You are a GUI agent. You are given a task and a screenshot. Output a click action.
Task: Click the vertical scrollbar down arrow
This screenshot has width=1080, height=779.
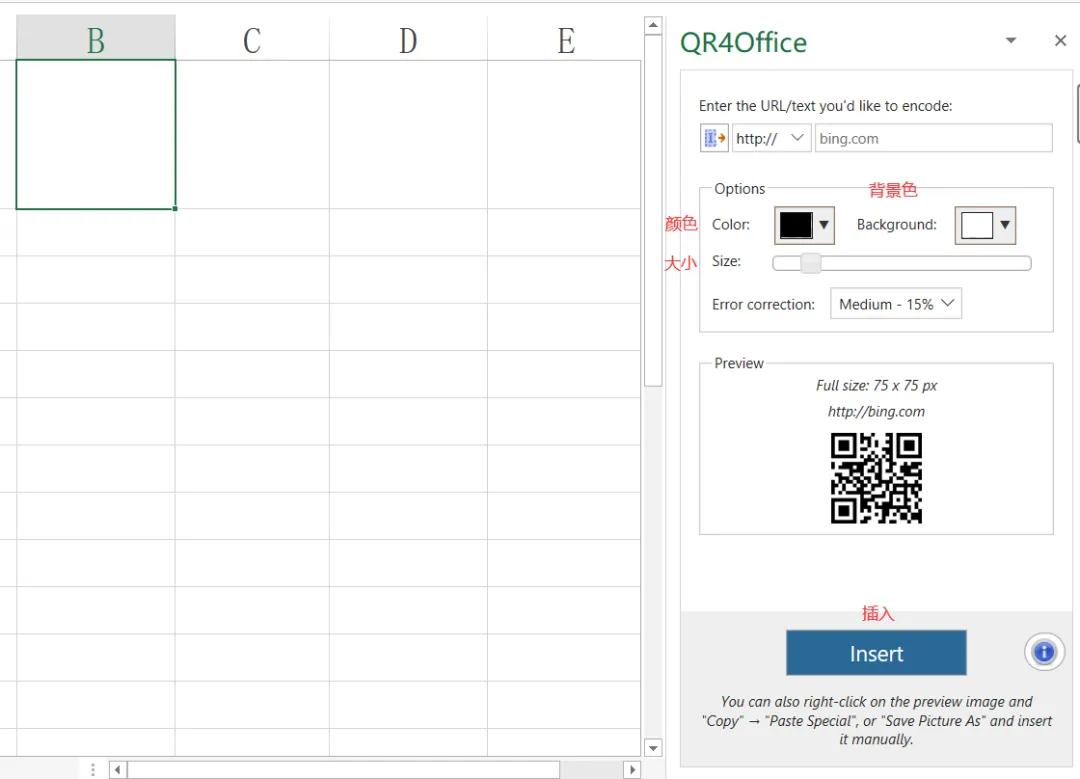pyautogui.click(x=653, y=747)
